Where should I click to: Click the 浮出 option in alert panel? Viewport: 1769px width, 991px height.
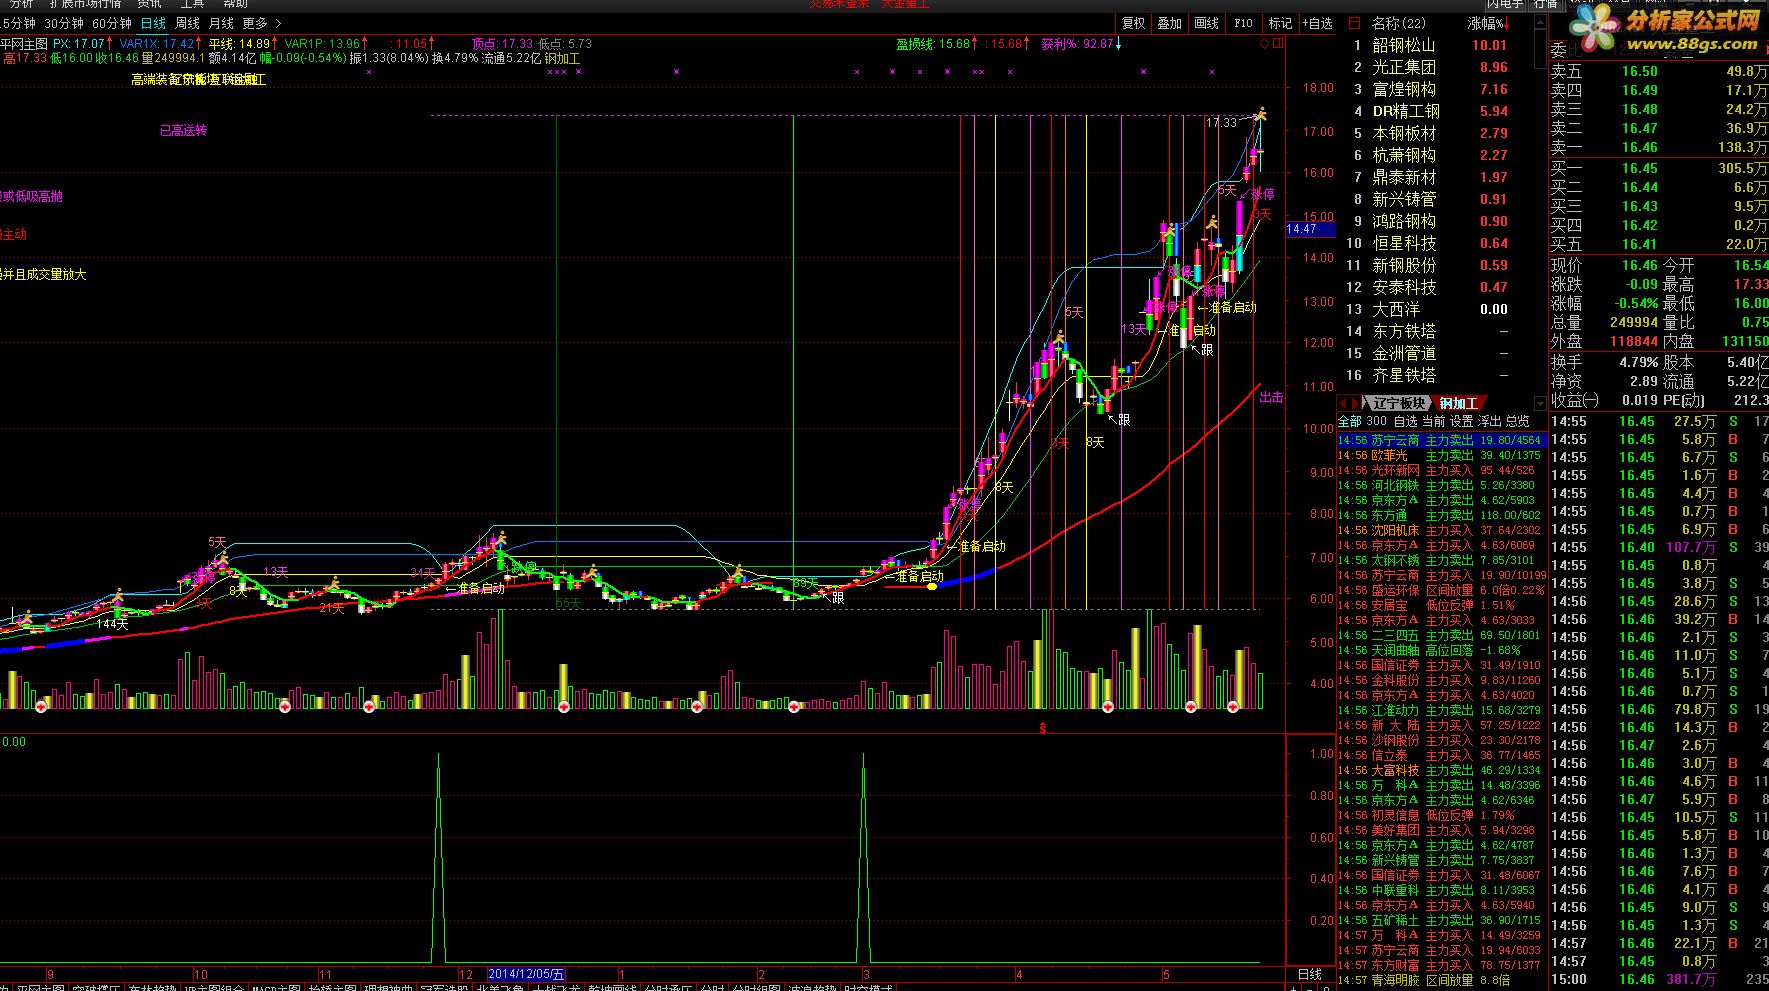coord(1489,421)
